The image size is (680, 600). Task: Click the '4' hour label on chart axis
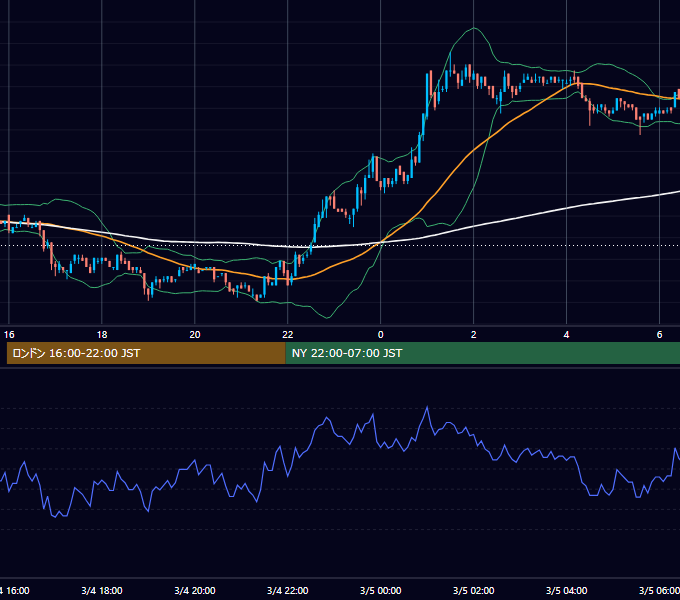pyautogui.click(x=566, y=335)
